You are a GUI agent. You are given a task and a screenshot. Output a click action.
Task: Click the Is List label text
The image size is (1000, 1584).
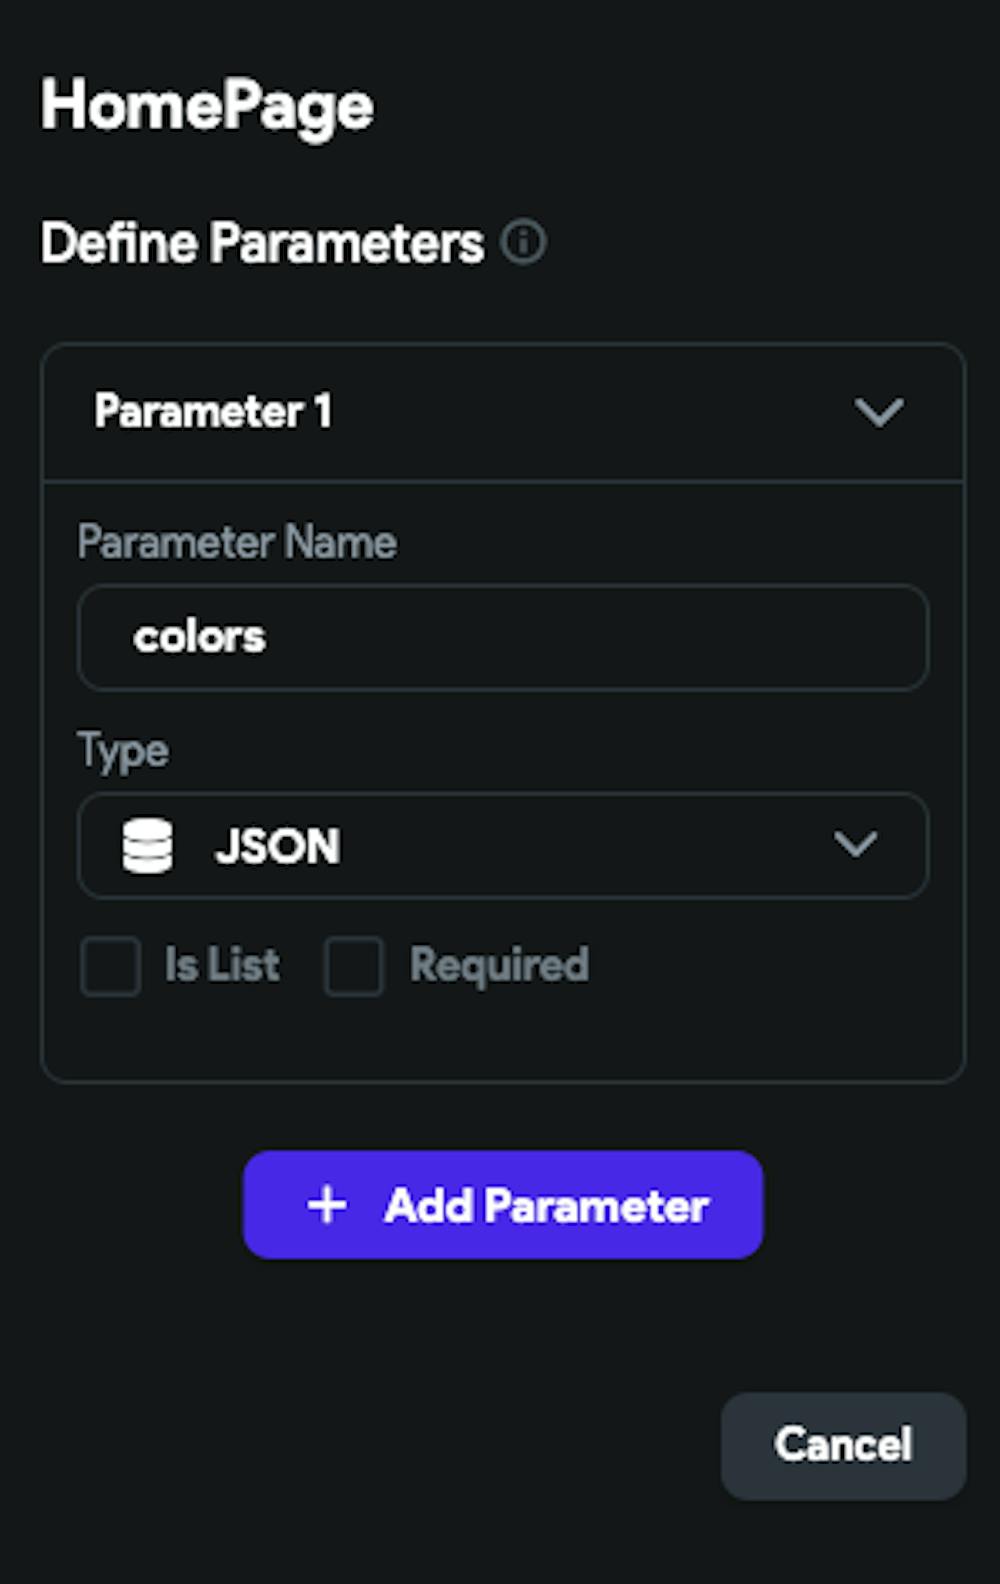pyautogui.click(x=222, y=965)
